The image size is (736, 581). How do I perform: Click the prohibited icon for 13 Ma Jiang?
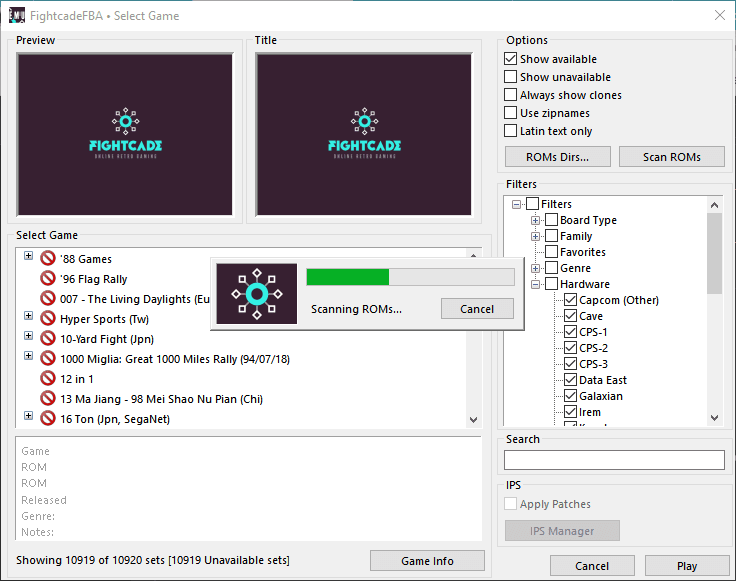[x=48, y=398]
